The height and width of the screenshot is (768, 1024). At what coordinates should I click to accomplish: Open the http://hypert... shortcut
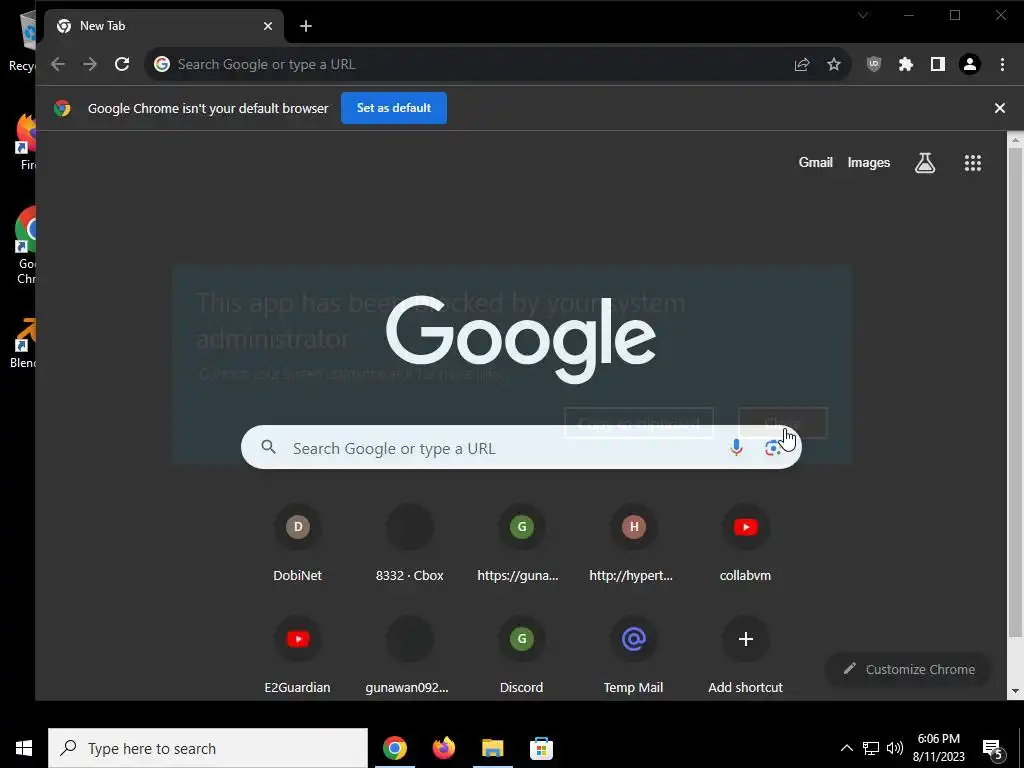coord(633,544)
